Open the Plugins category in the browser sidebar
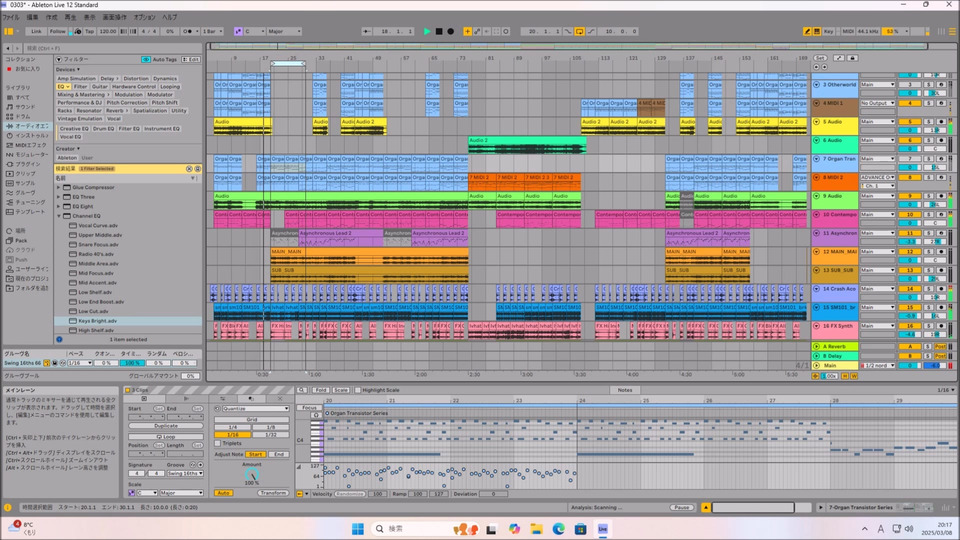Viewport: 960px width, 540px height. click(28, 164)
